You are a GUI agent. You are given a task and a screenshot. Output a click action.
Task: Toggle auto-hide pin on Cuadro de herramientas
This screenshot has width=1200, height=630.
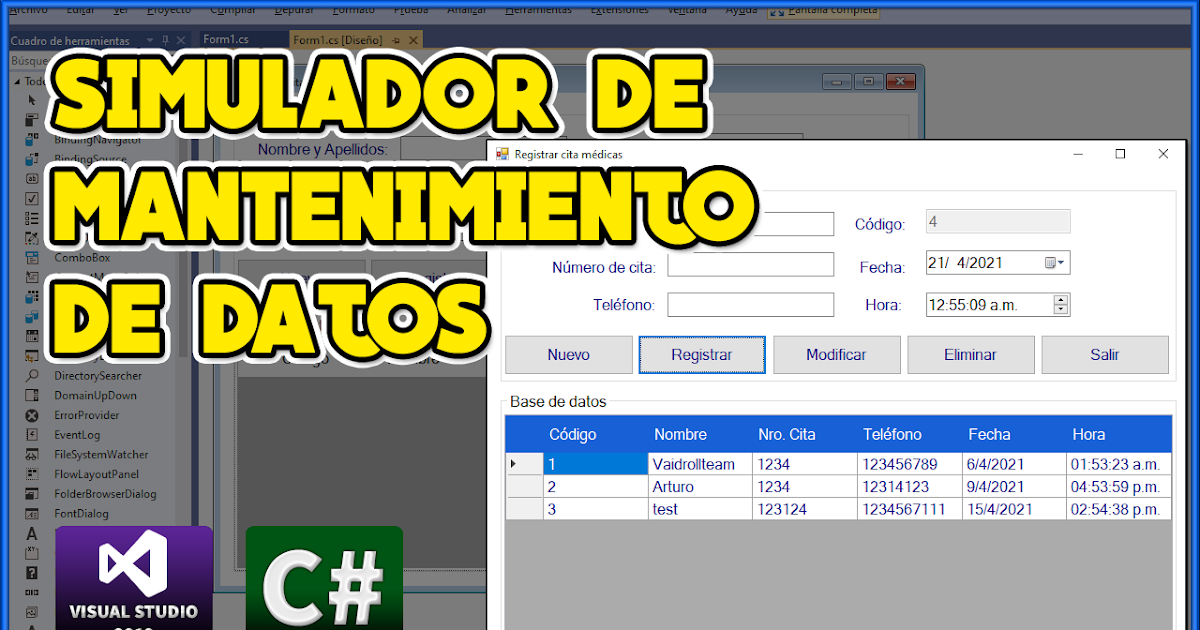[x=165, y=40]
